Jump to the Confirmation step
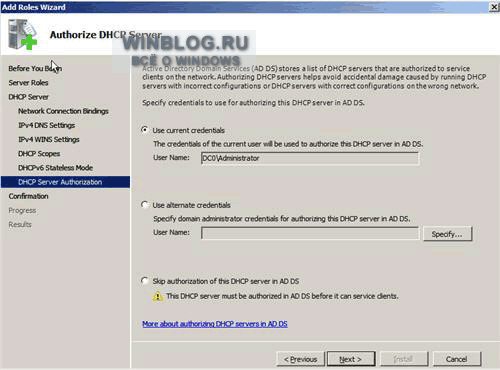 29,196
